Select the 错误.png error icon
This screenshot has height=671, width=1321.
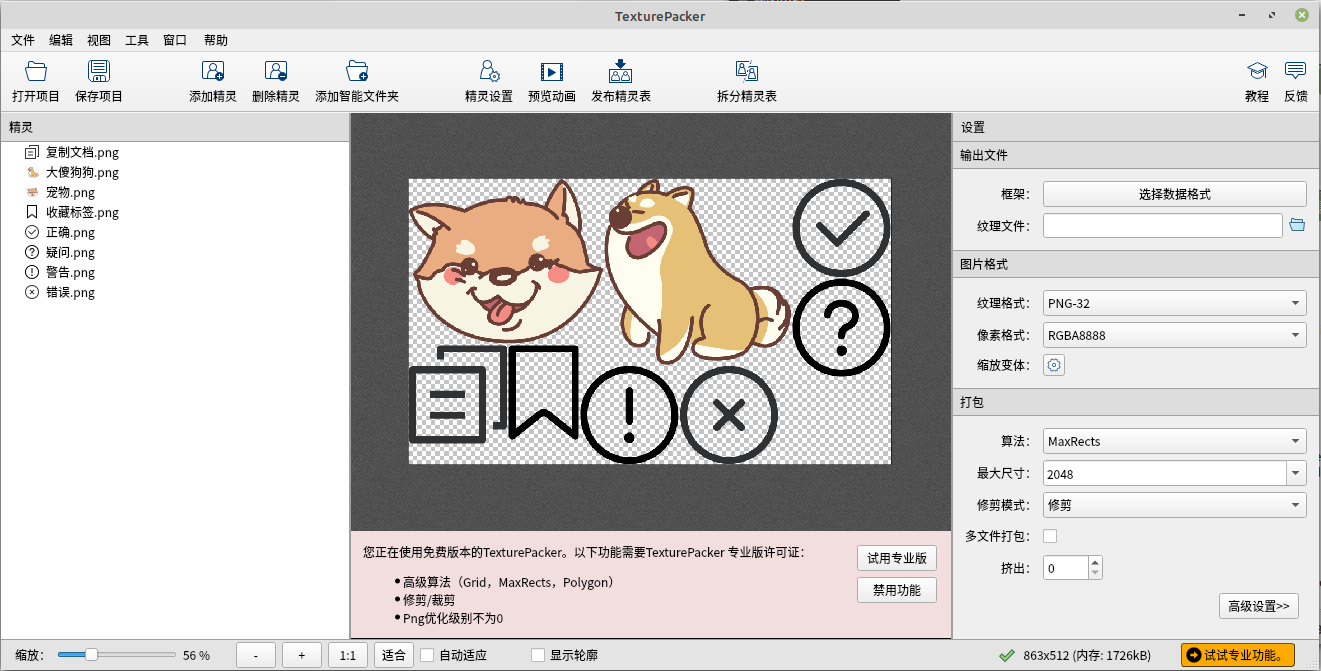point(32,292)
